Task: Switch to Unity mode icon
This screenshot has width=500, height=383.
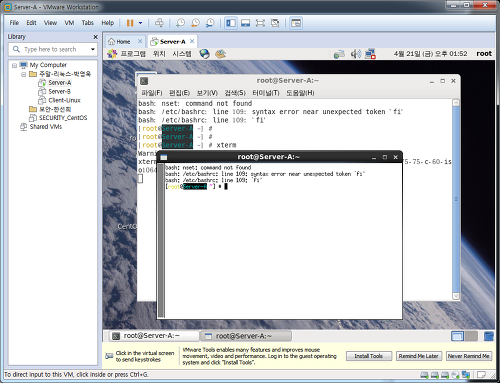Action: (x=275, y=23)
